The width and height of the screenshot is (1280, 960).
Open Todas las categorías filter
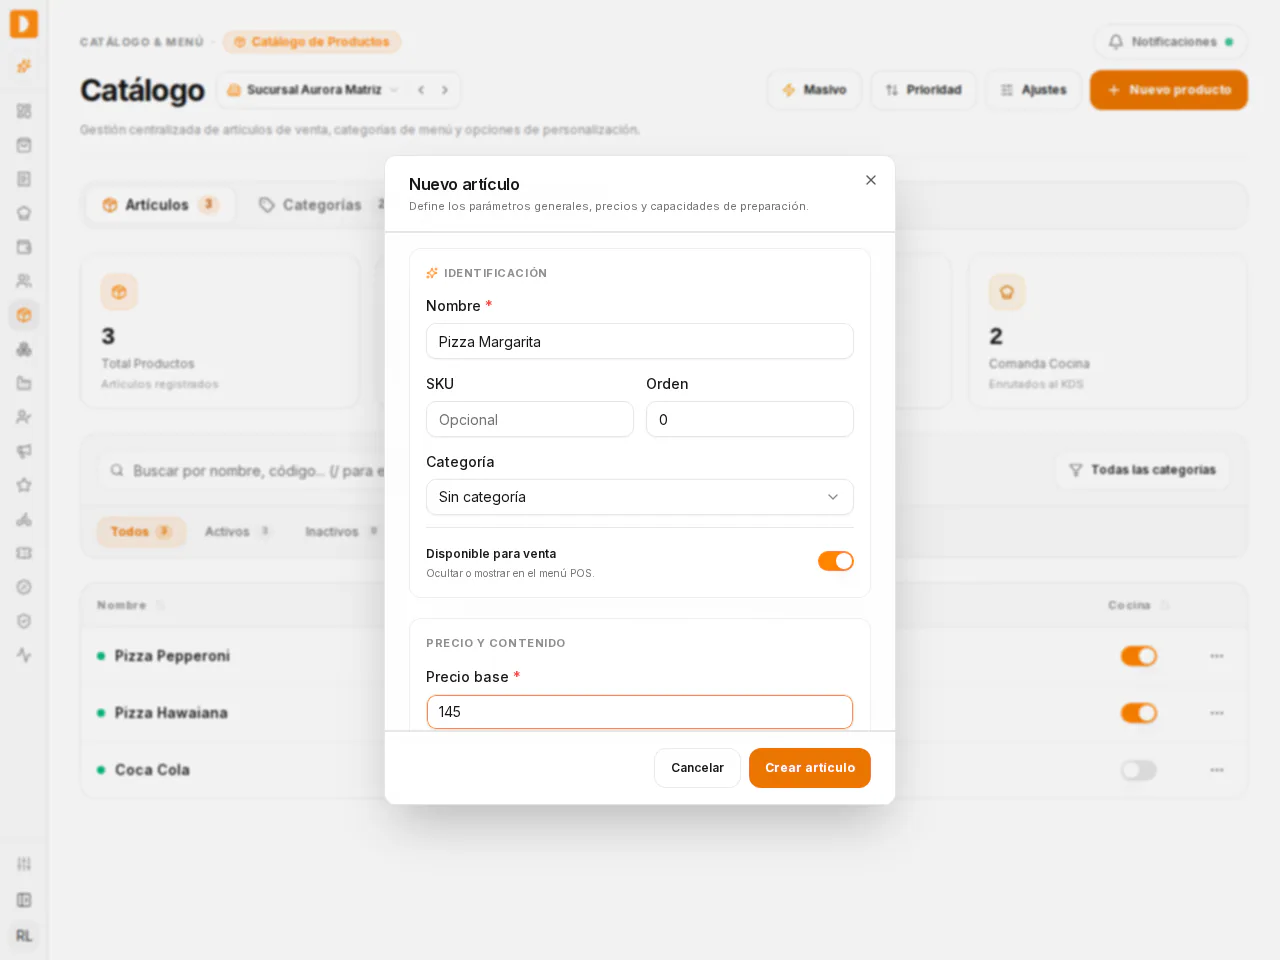[1143, 470]
